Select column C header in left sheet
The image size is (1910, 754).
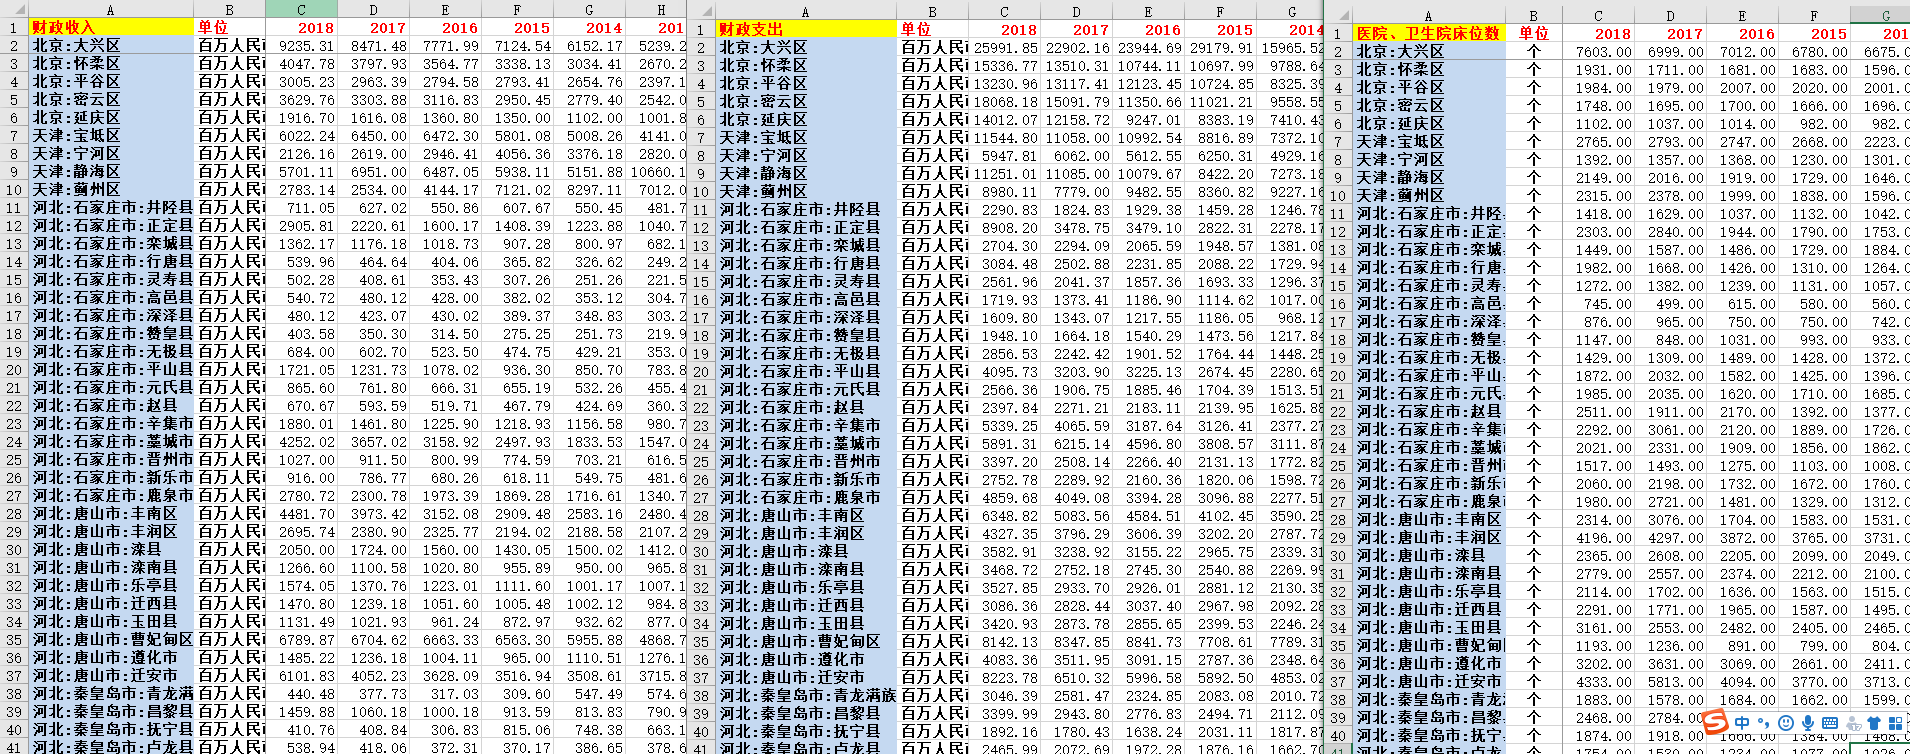point(301,9)
